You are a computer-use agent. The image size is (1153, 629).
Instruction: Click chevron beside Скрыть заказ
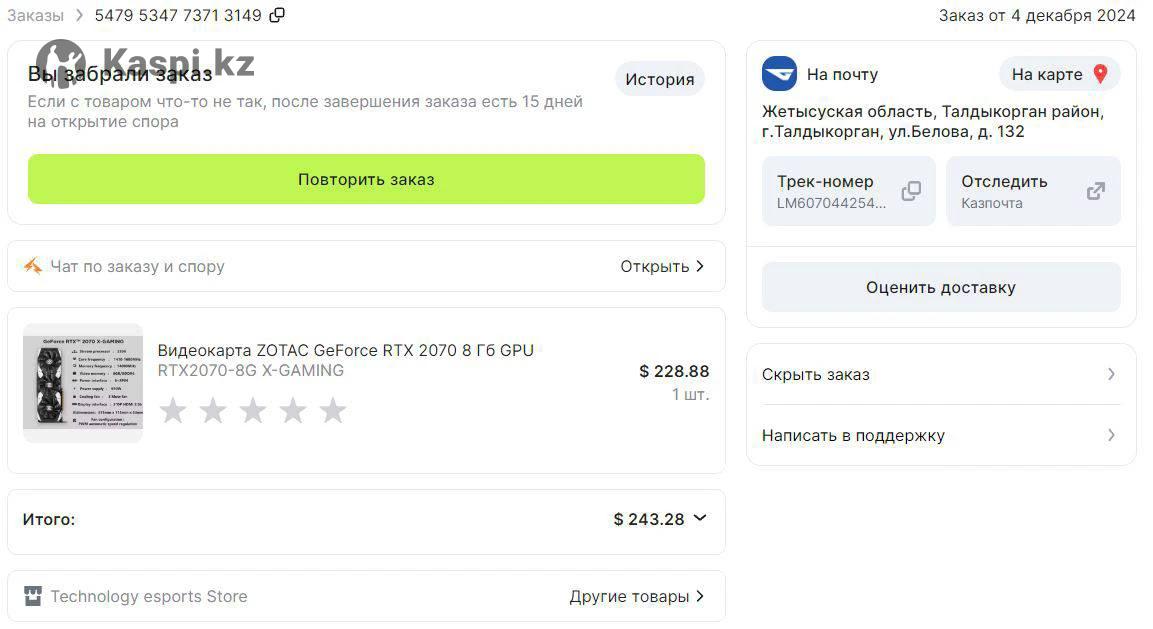(x=1111, y=374)
